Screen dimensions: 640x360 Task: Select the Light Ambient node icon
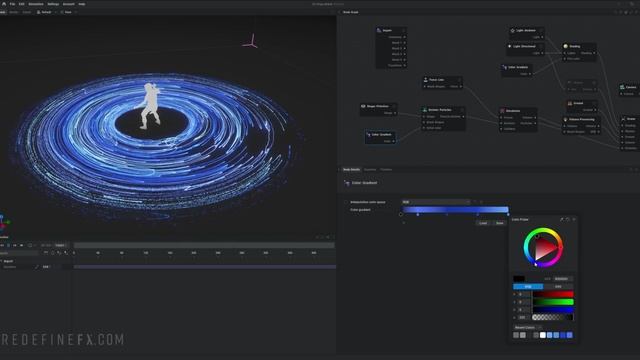point(513,30)
